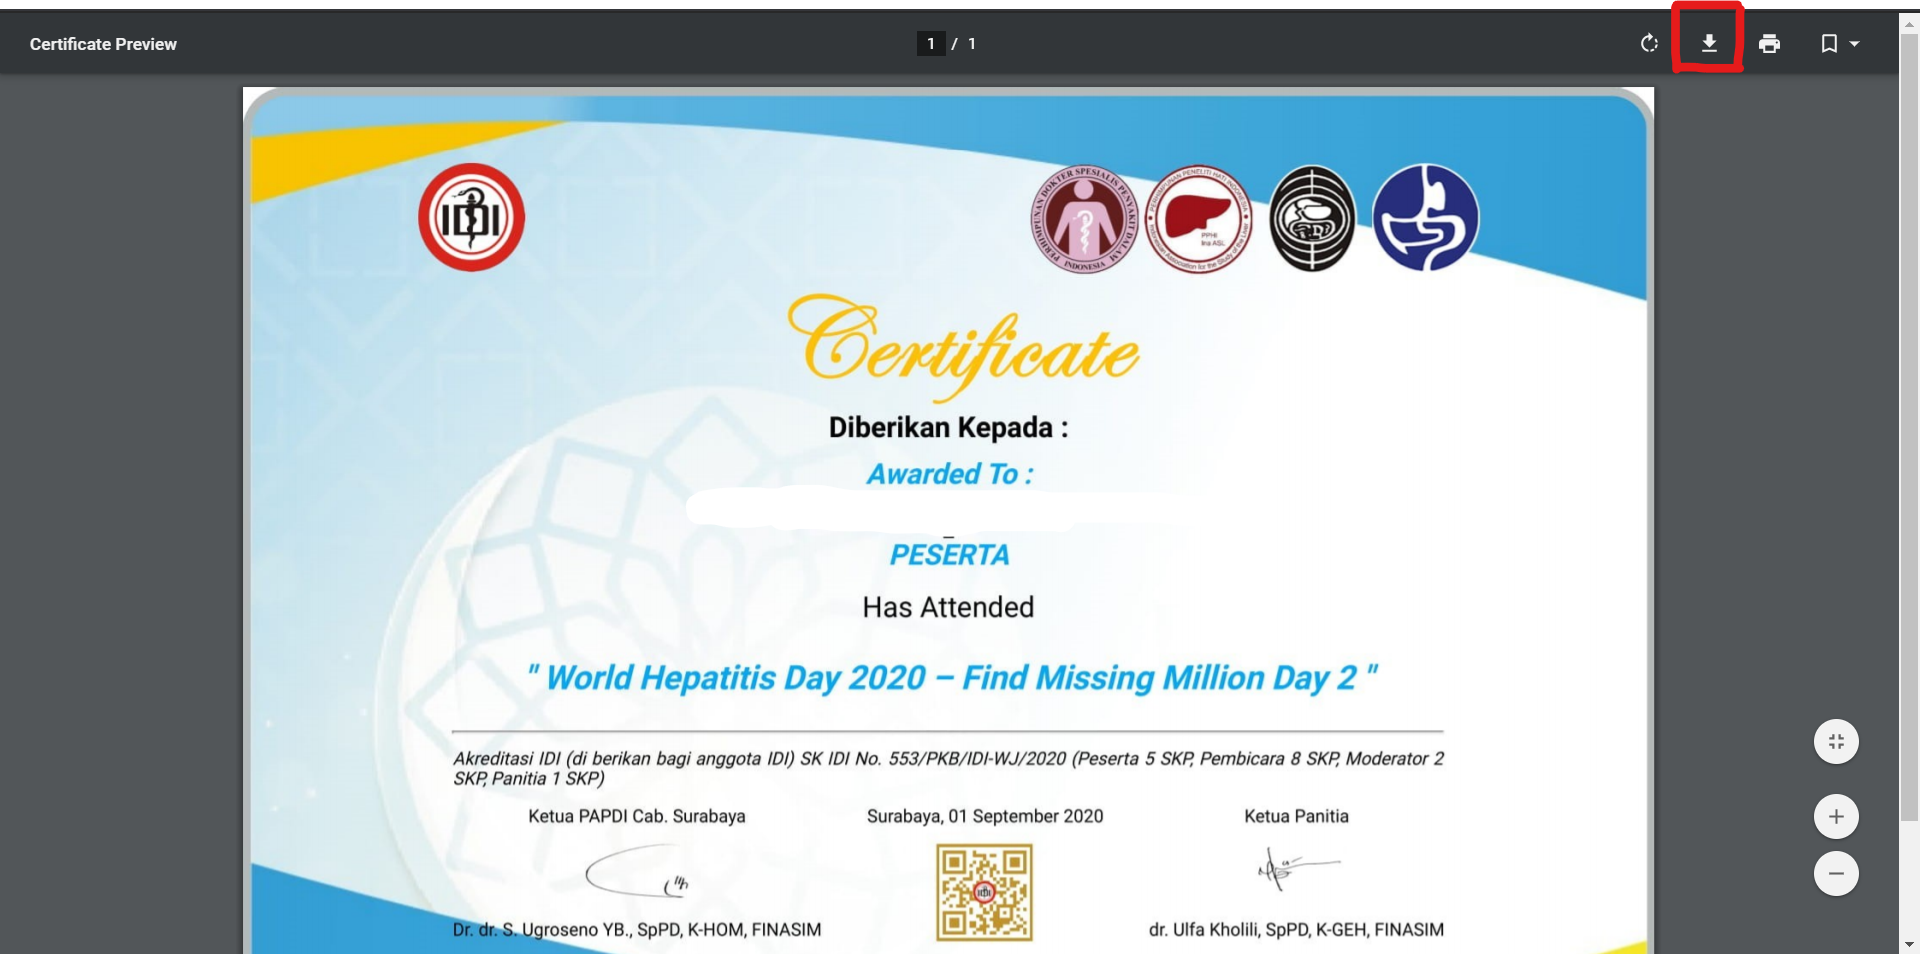Expand the bookmarks dropdown arrow

pyautogui.click(x=1854, y=44)
